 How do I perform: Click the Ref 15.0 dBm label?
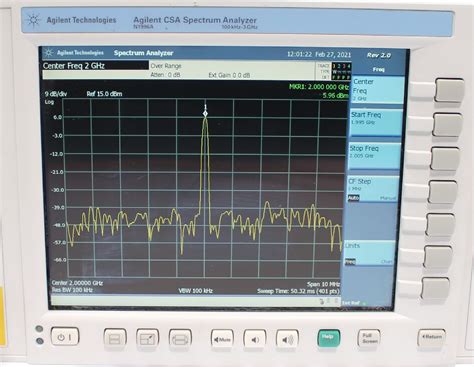(x=104, y=94)
